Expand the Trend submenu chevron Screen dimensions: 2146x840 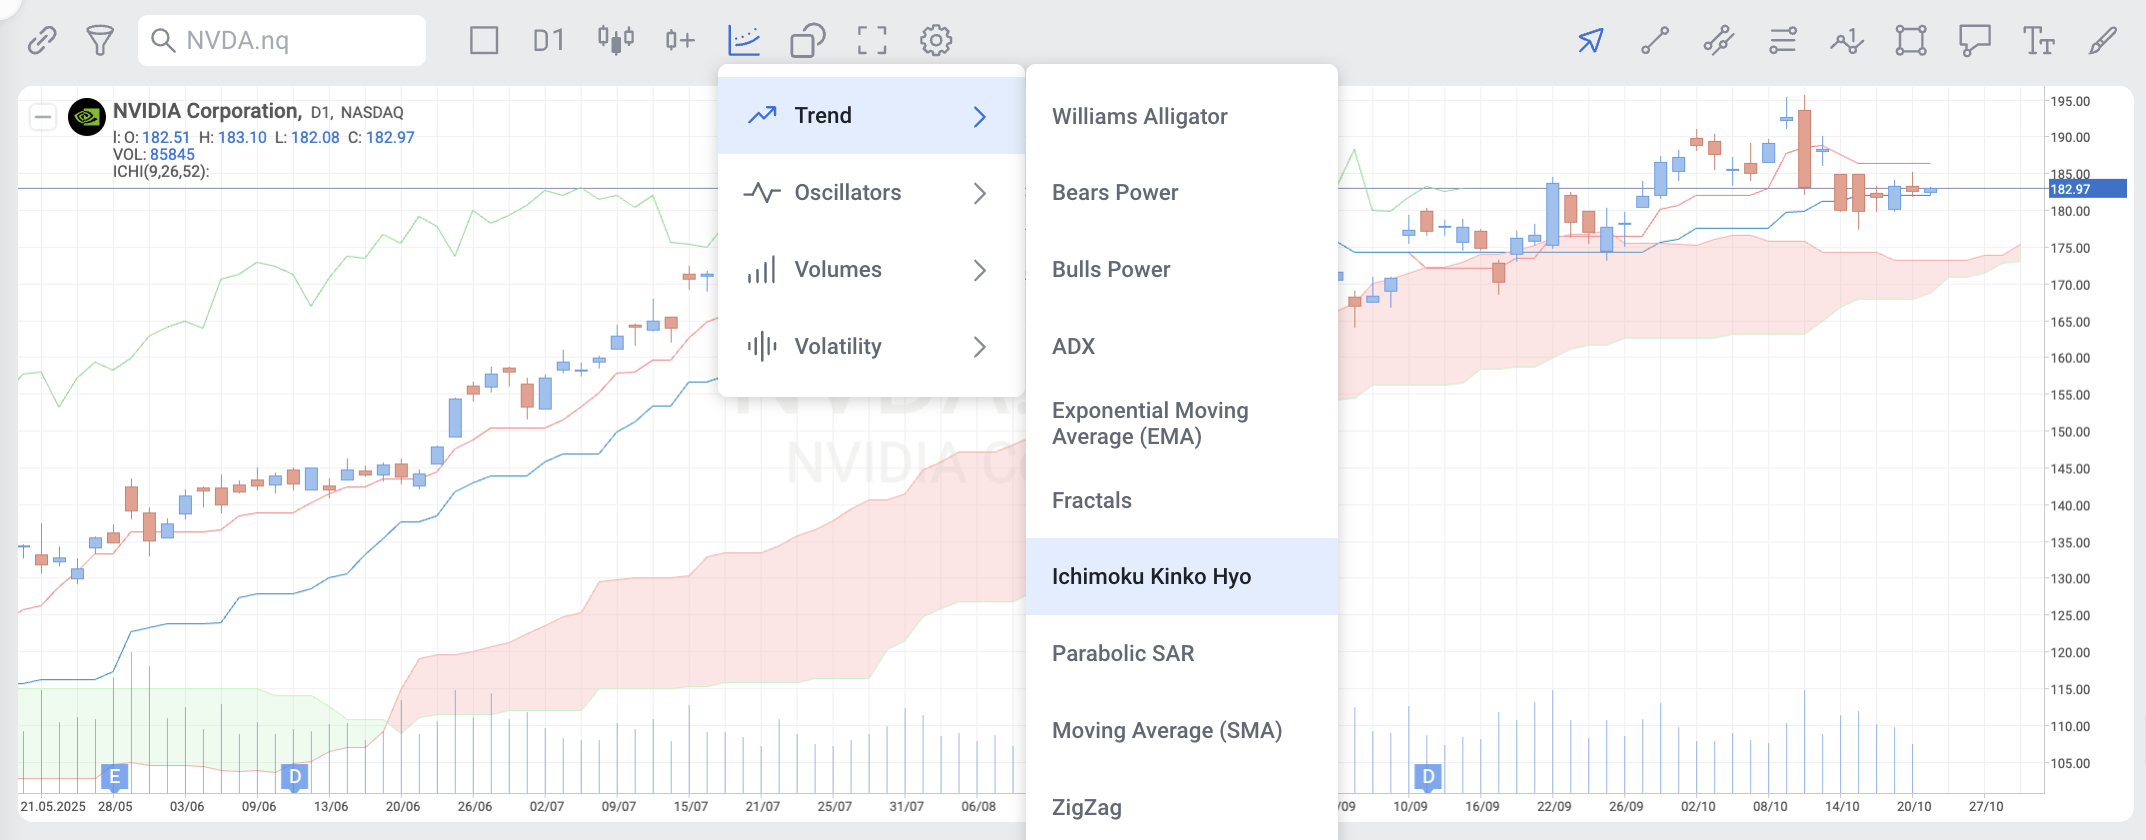tap(980, 117)
